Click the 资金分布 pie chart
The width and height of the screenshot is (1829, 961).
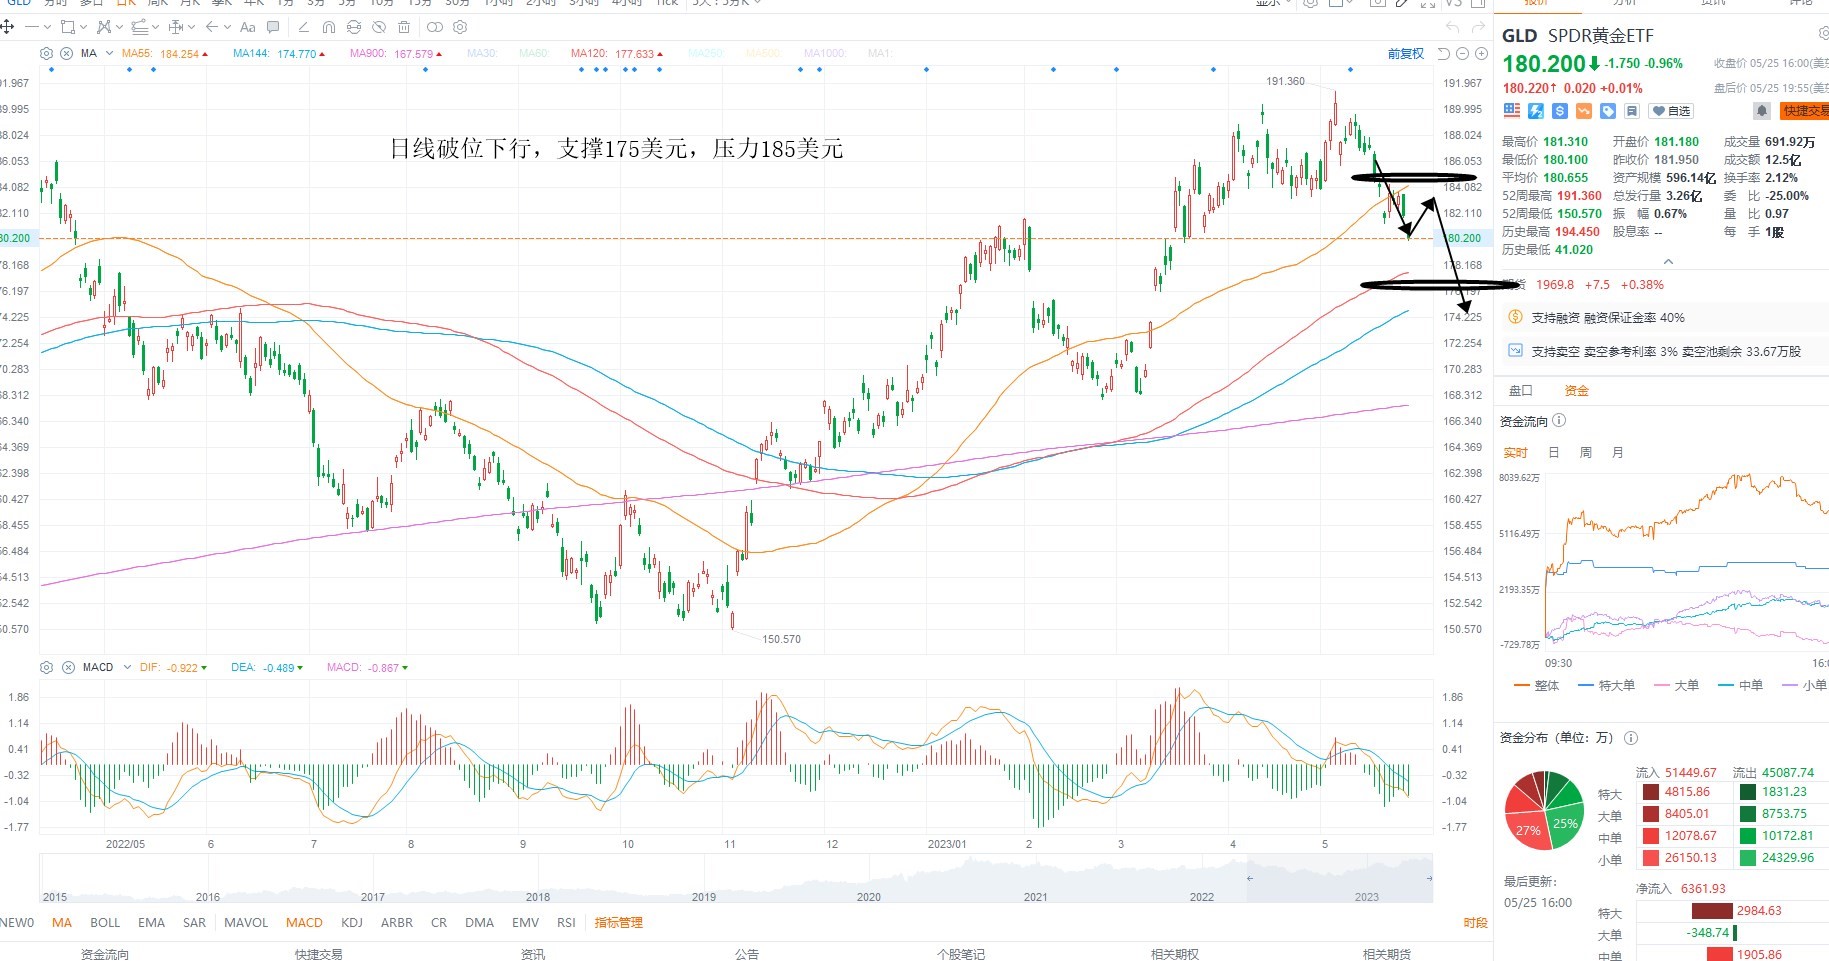click(x=1544, y=811)
